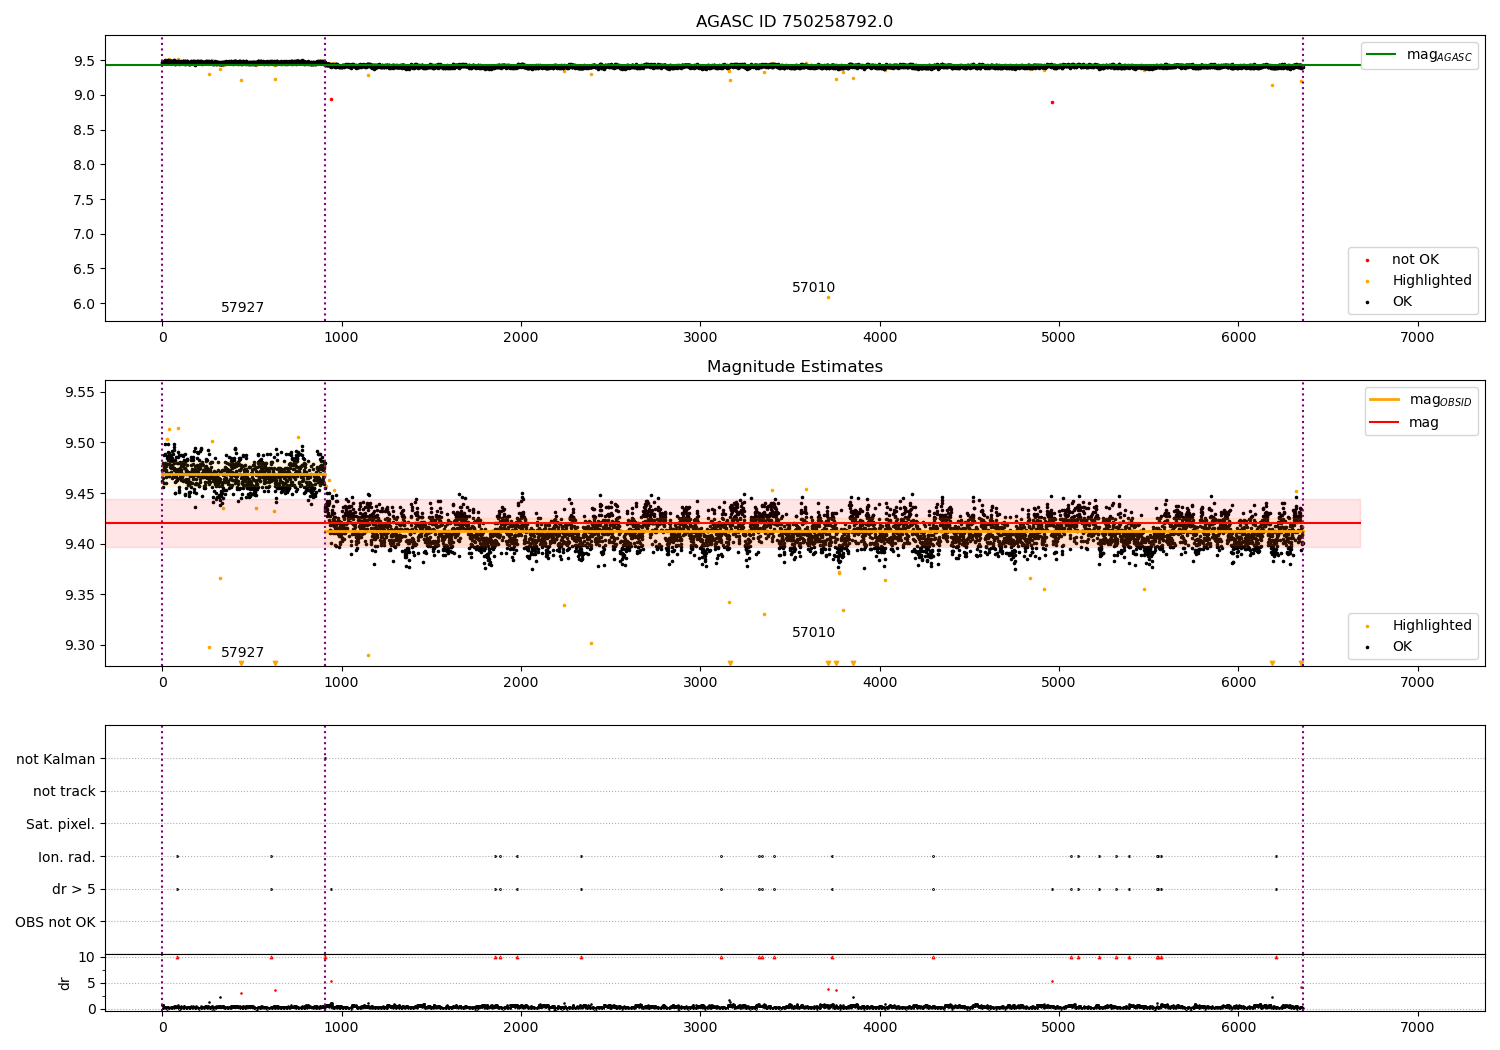The height and width of the screenshot is (1050, 1500).
Task: Select the "not OK" legend entry
Action: tap(1415, 260)
